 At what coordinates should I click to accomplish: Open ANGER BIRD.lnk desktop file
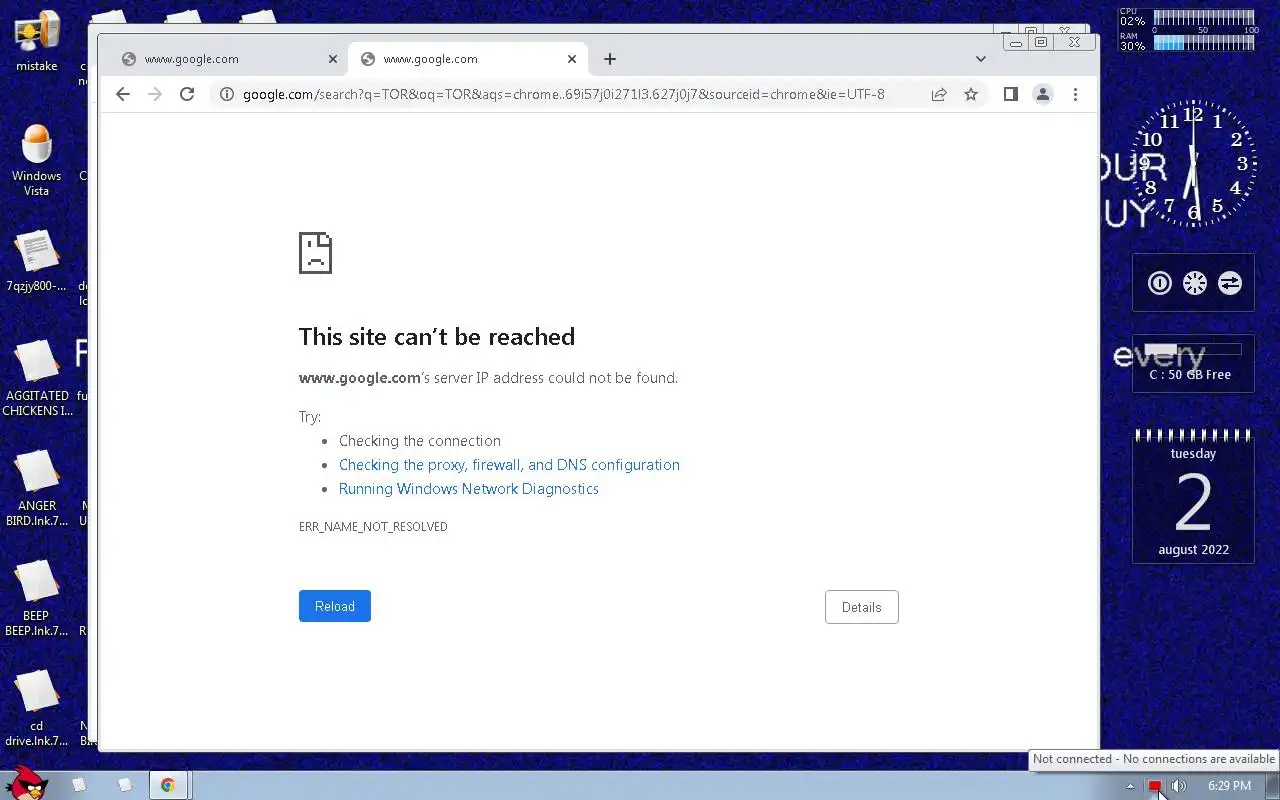coord(37,488)
